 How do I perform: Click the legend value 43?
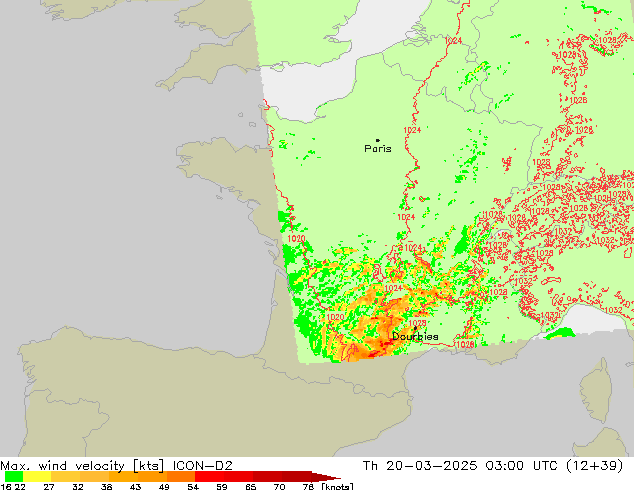point(135,486)
